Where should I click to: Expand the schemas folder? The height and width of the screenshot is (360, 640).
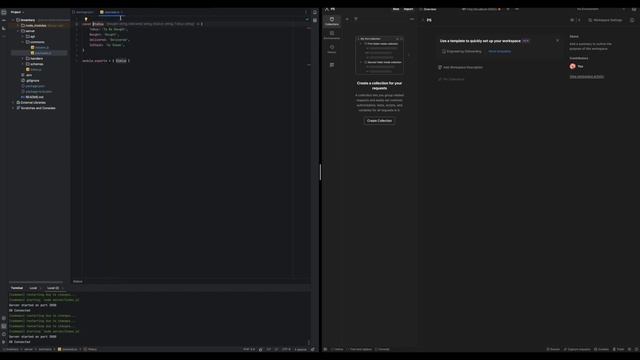(x=23, y=64)
